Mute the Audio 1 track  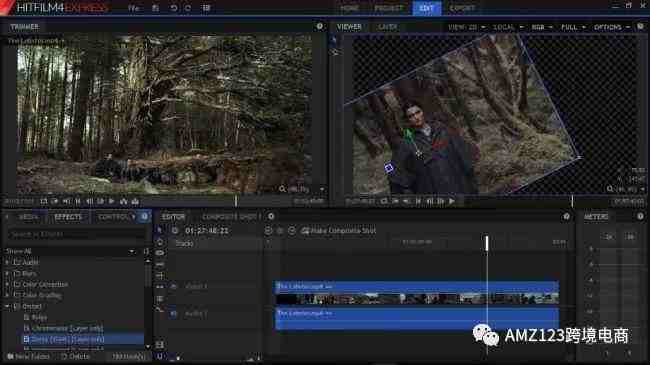pos(174,314)
